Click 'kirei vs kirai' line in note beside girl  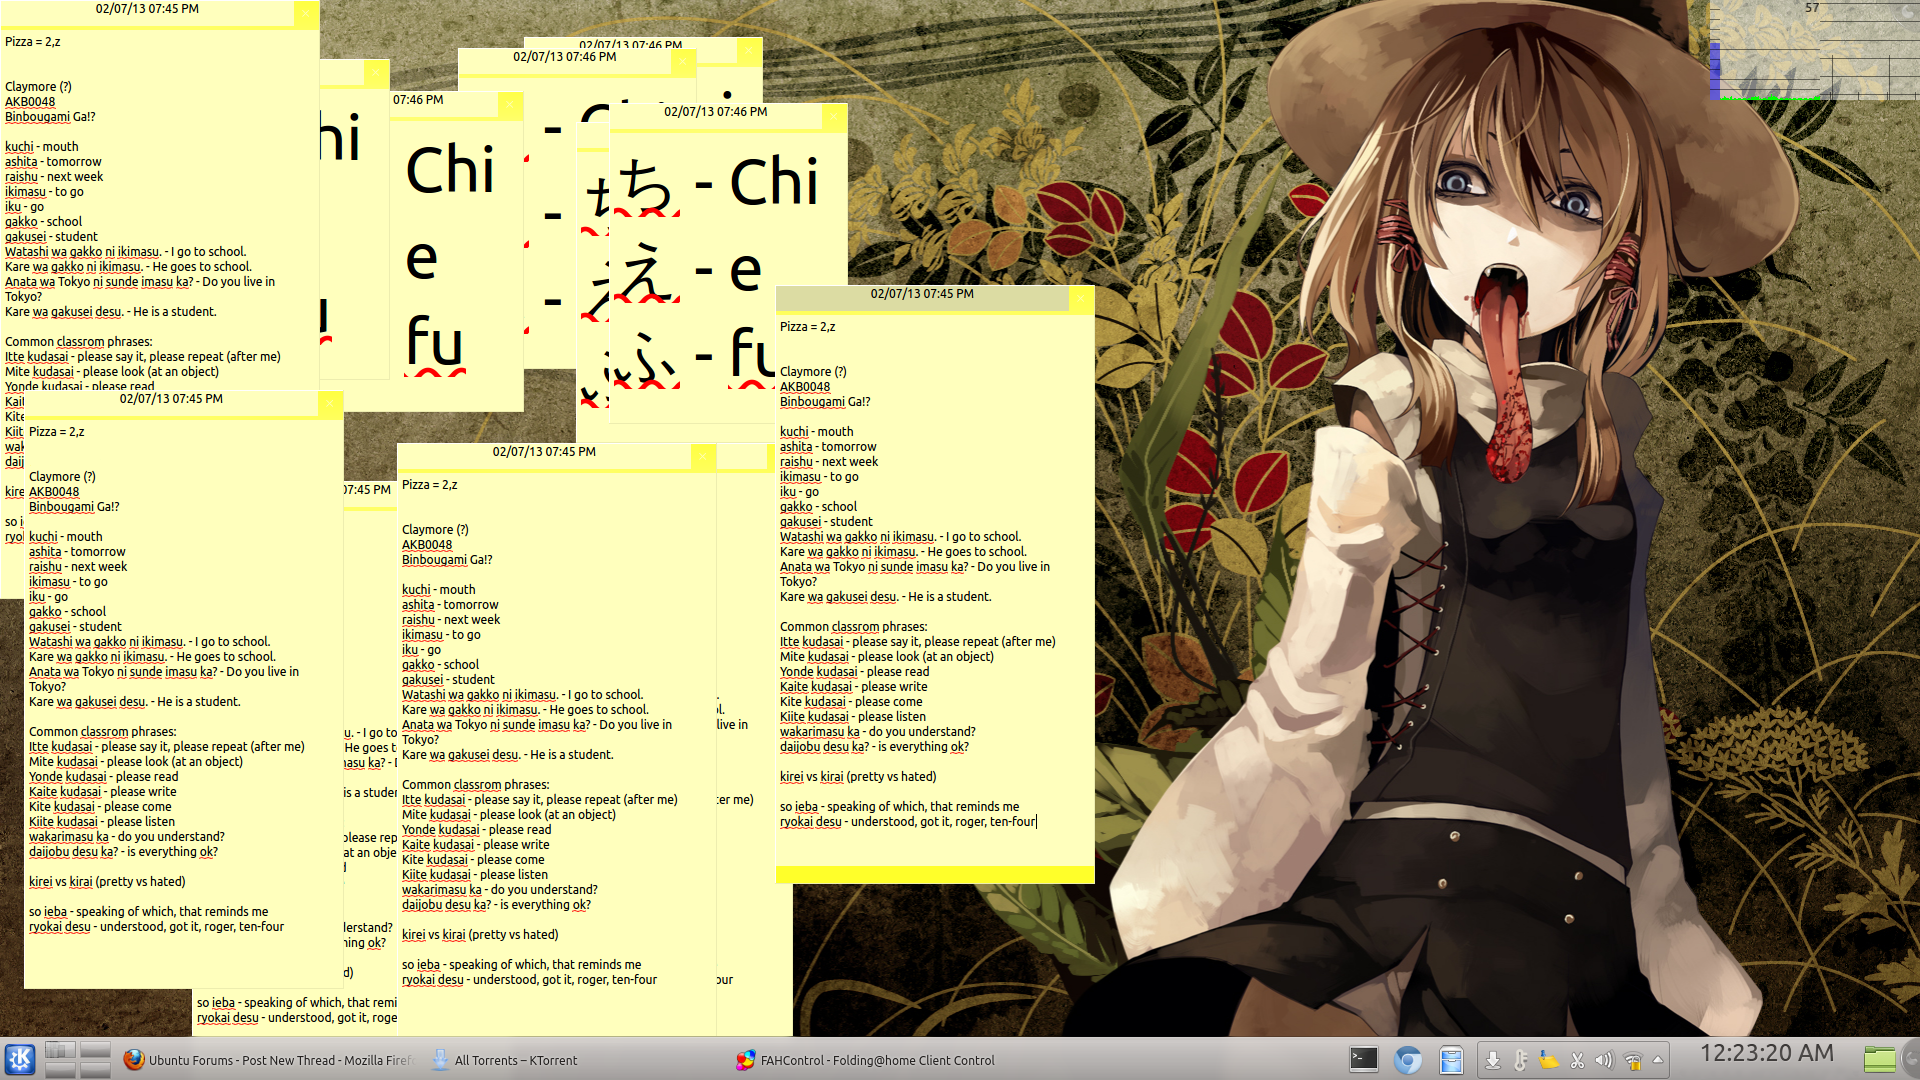point(858,777)
